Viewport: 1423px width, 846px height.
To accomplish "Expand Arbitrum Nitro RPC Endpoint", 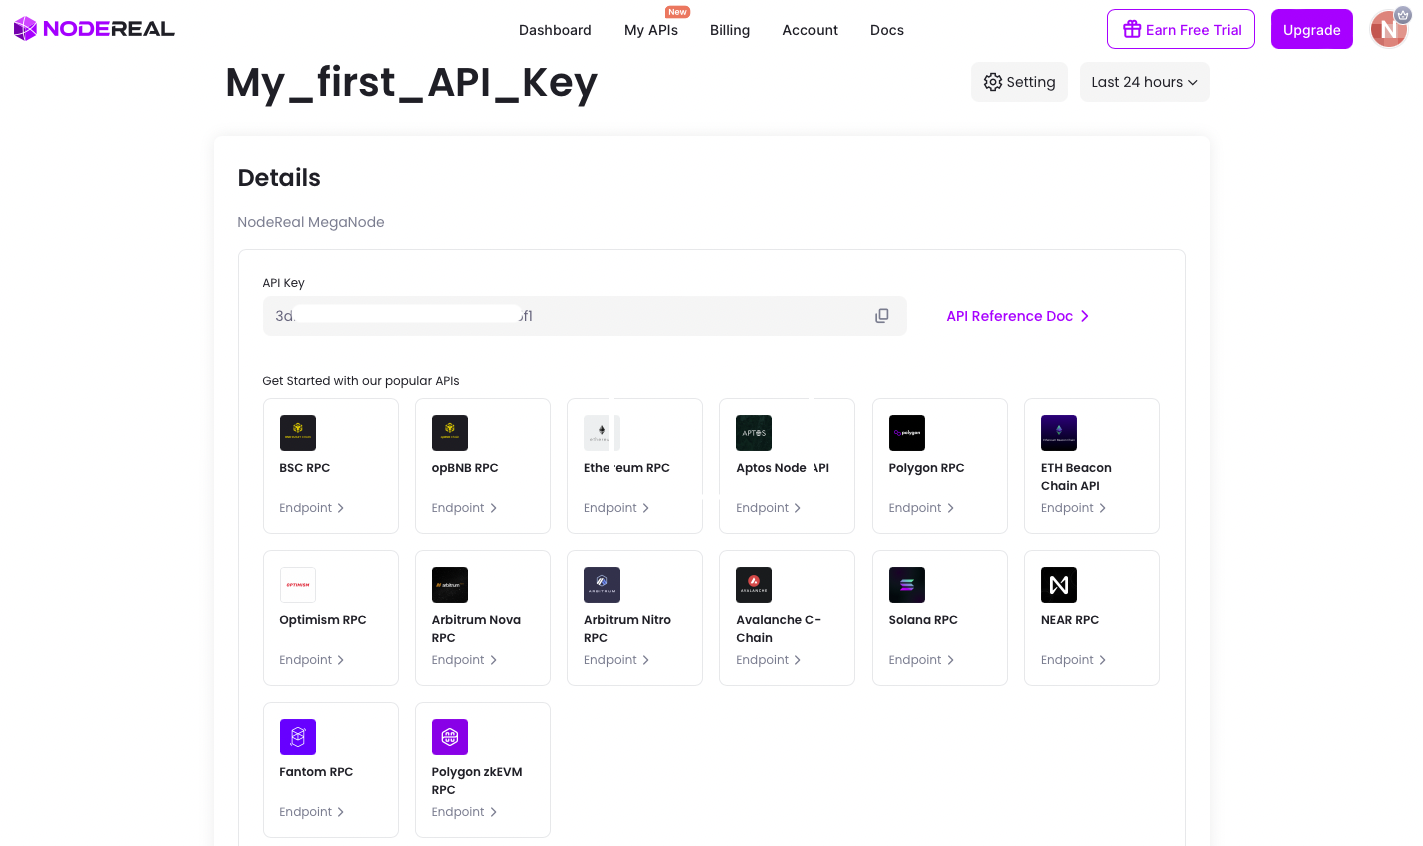I will click(617, 660).
